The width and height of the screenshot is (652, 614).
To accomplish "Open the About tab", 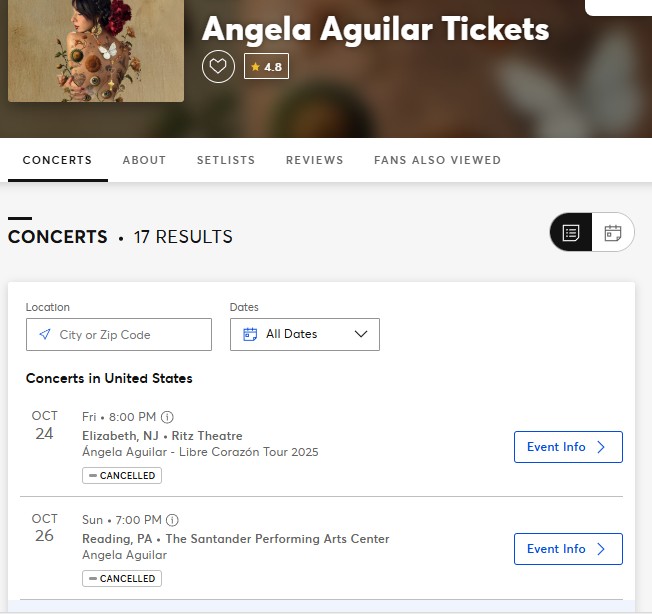I will [x=144, y=160].
